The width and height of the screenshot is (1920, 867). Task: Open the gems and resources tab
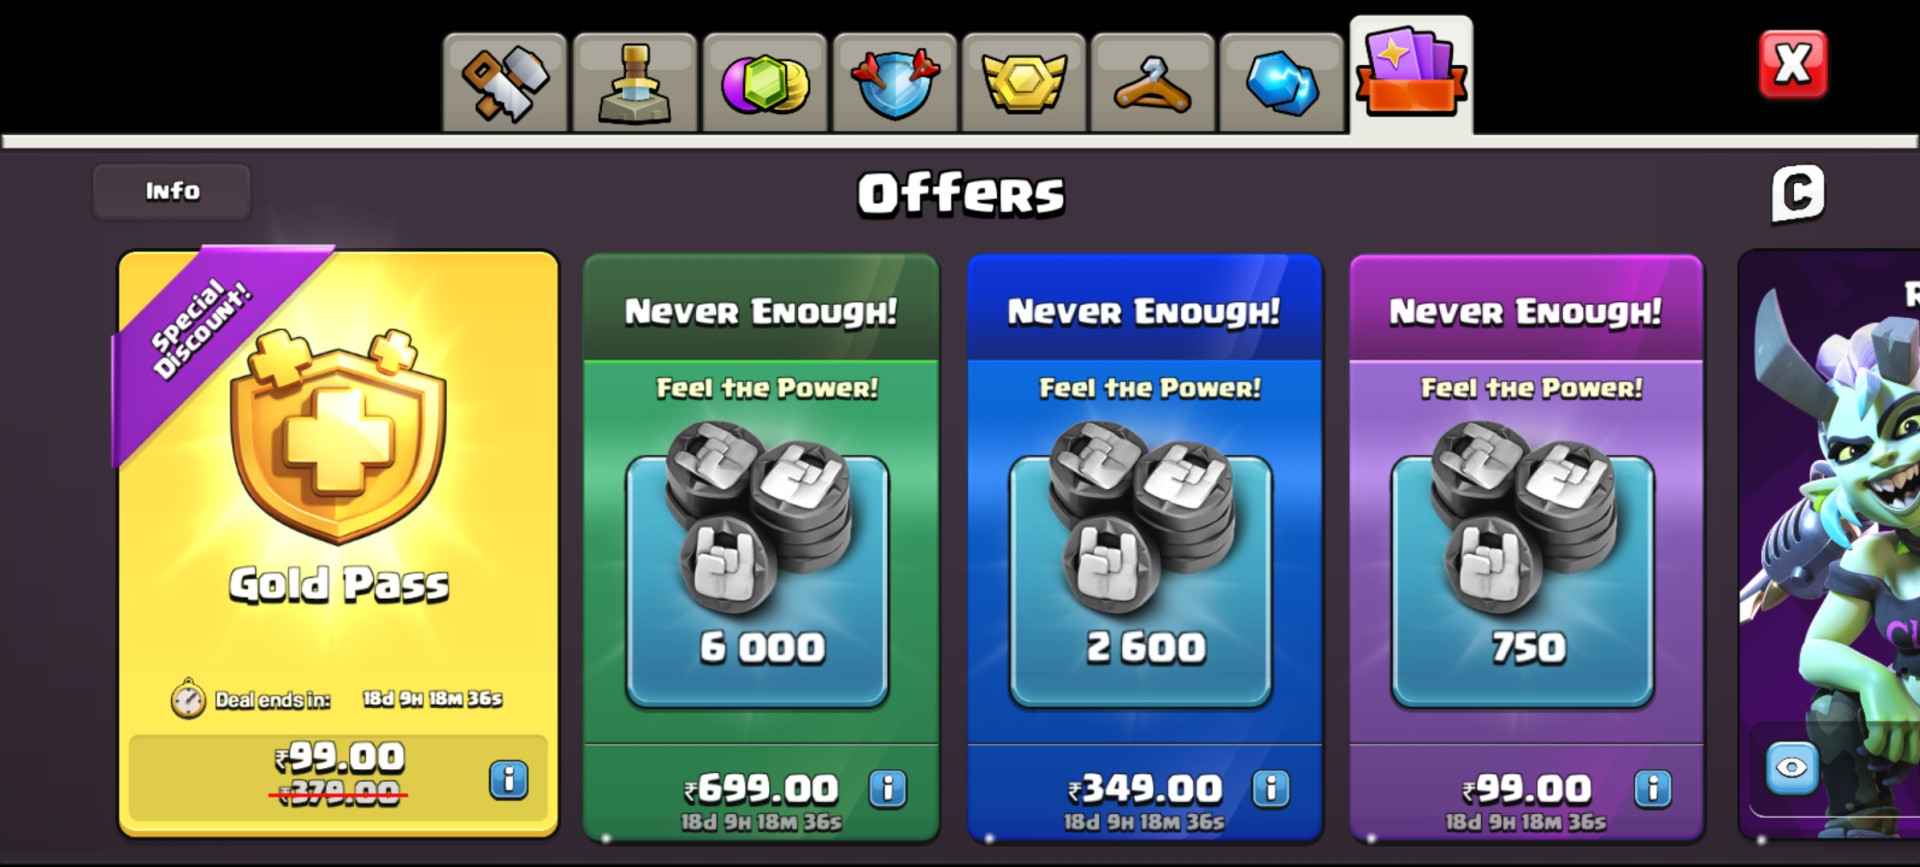(x=765, y=82)
